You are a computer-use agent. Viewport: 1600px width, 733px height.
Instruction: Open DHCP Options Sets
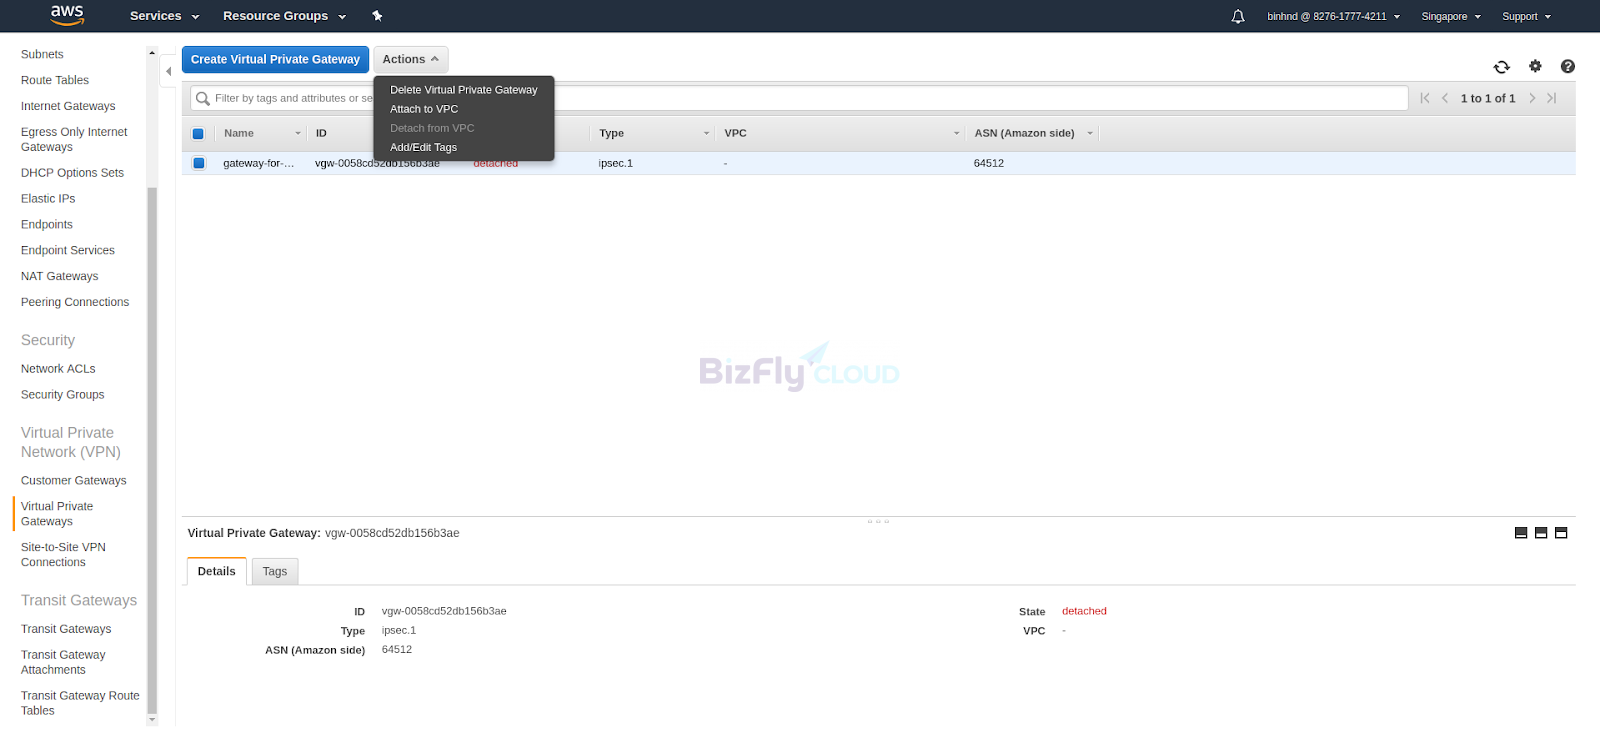[x=72, y=173]
